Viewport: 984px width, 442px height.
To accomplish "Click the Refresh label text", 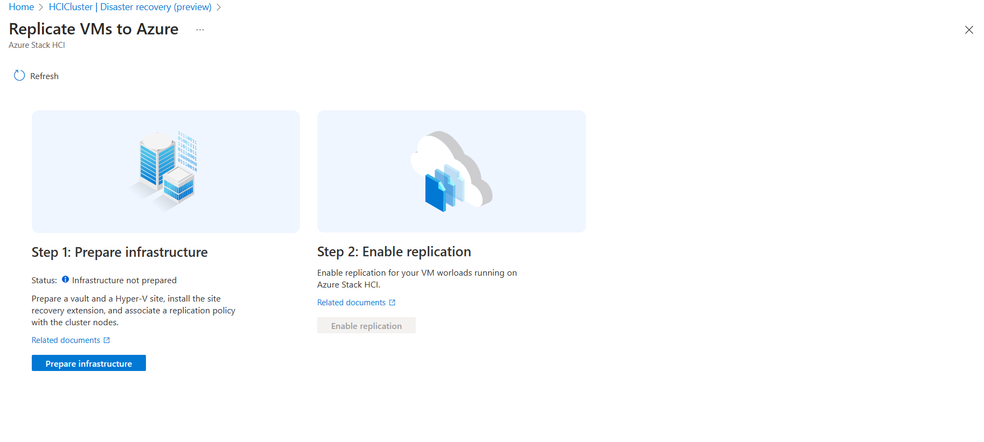I will click(44, 76).
